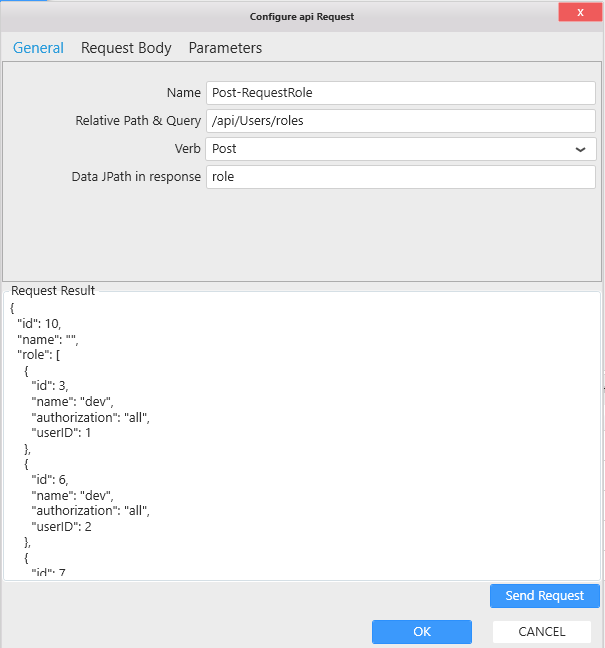Close the Configure api Request dialog
This screenshot has width=605, height=648.
click(580, 12)
